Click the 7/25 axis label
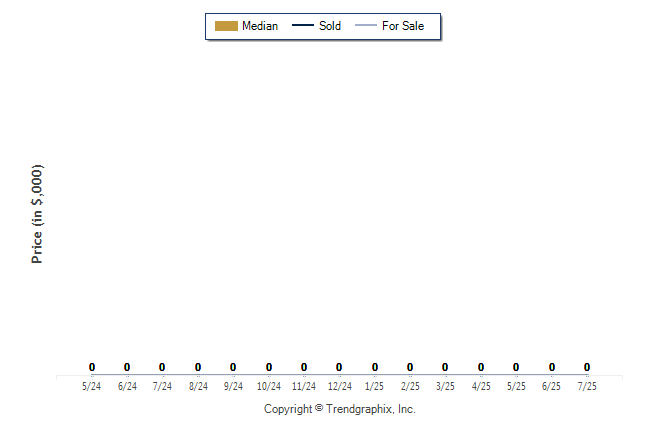 pos(587,386)
